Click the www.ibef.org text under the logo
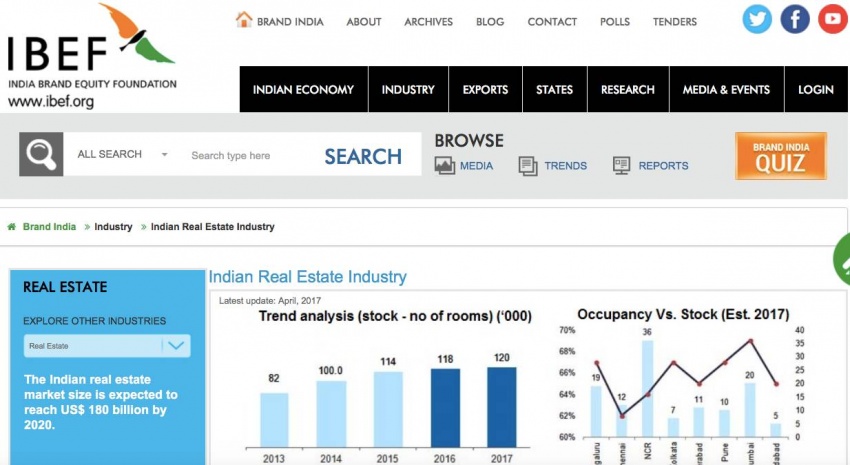This screenshot has width=850, height=465. tap(51, 101)
